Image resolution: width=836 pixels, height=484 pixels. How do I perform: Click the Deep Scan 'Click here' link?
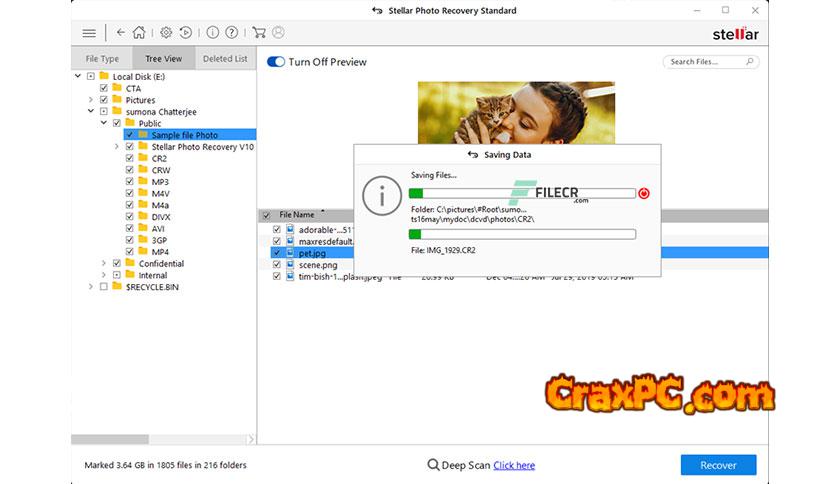(513, 465)
